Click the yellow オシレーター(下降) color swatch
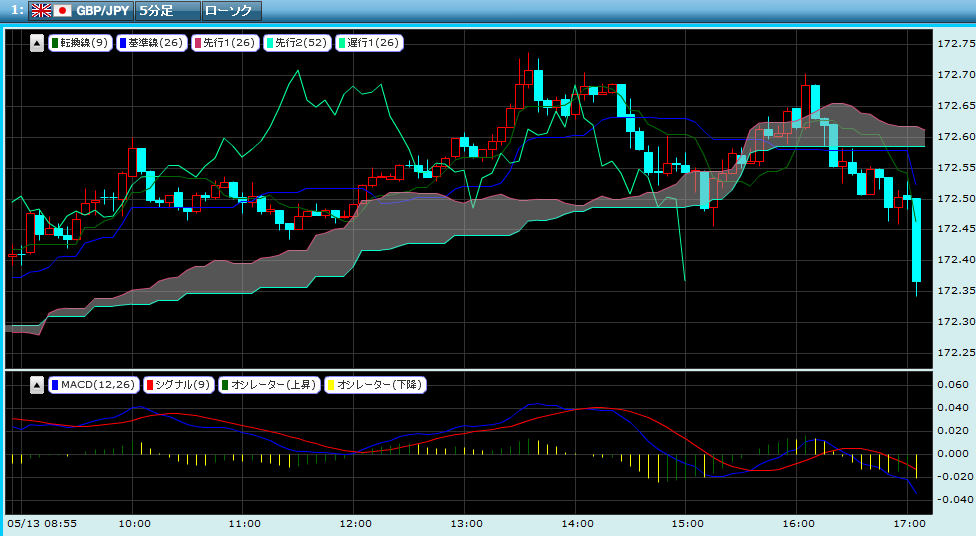The height and width of the screenshot is (536, 976). (x=331, y=385)
